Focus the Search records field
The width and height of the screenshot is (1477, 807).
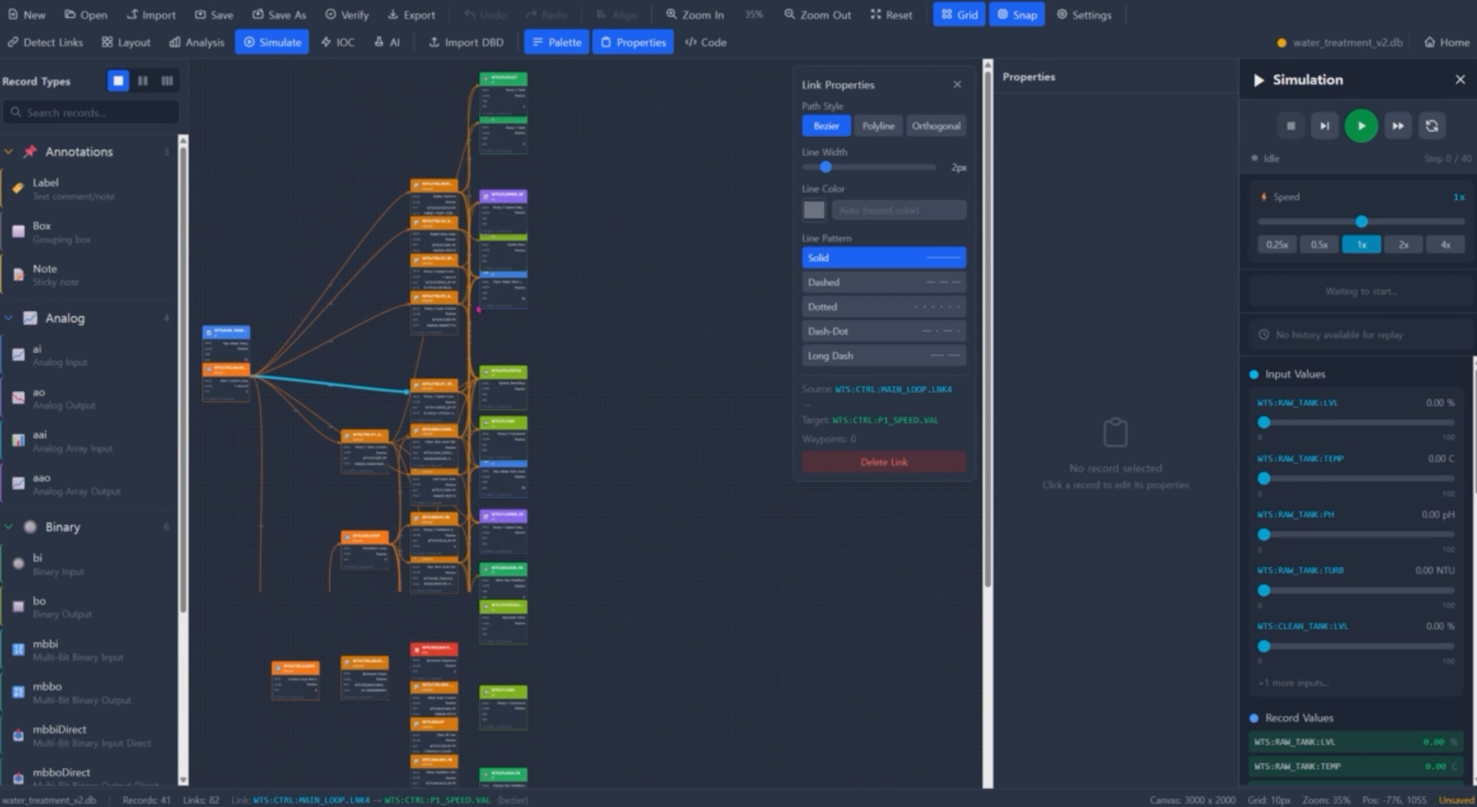click(x=91, y=112)
